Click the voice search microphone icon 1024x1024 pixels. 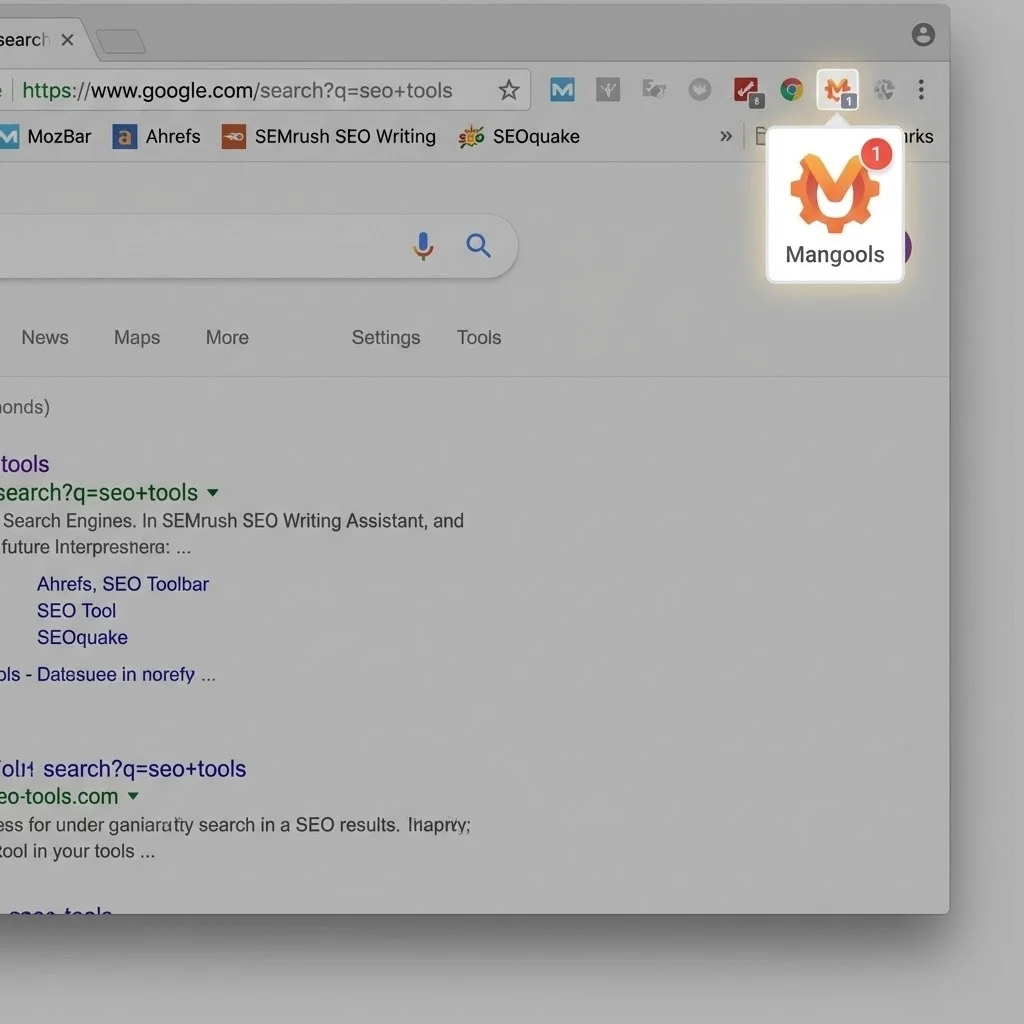point(423,246)
